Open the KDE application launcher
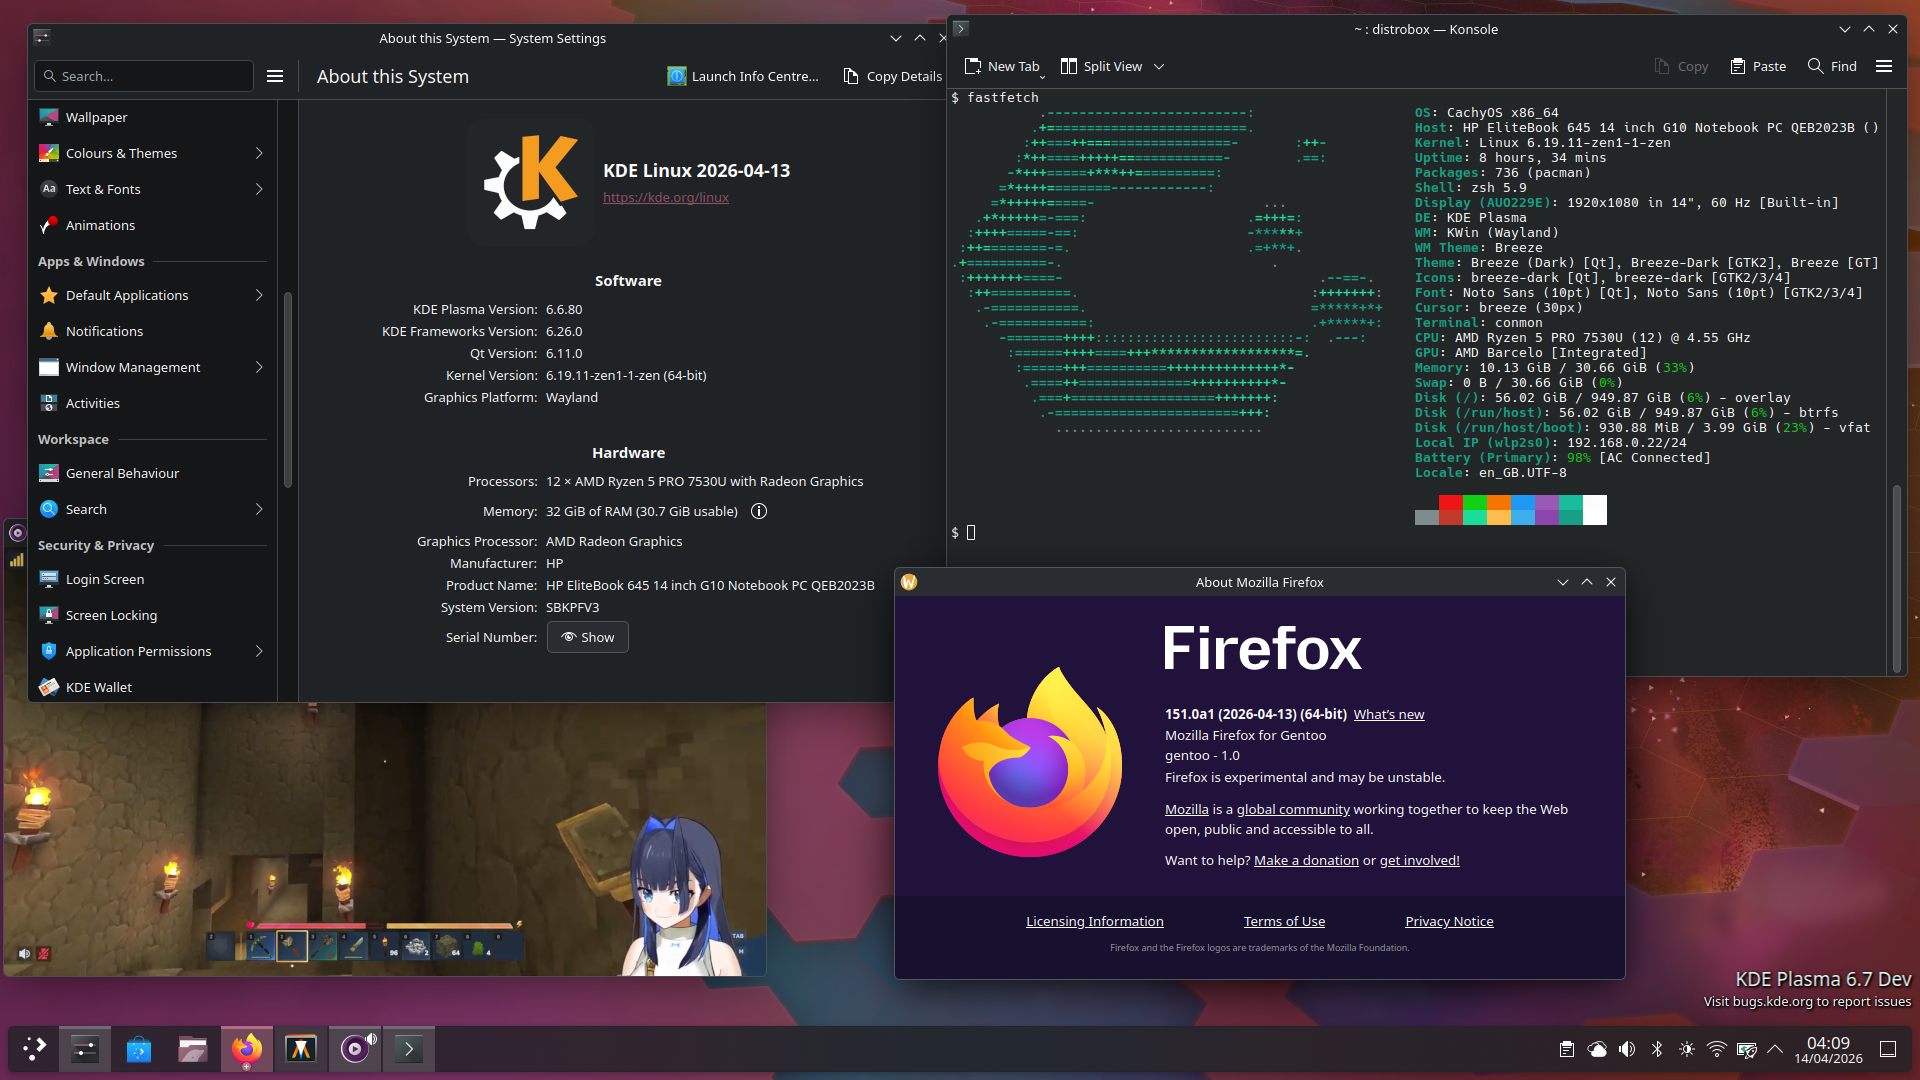Screen dimensions: 1920x1080 click(x=34, y=1049)
